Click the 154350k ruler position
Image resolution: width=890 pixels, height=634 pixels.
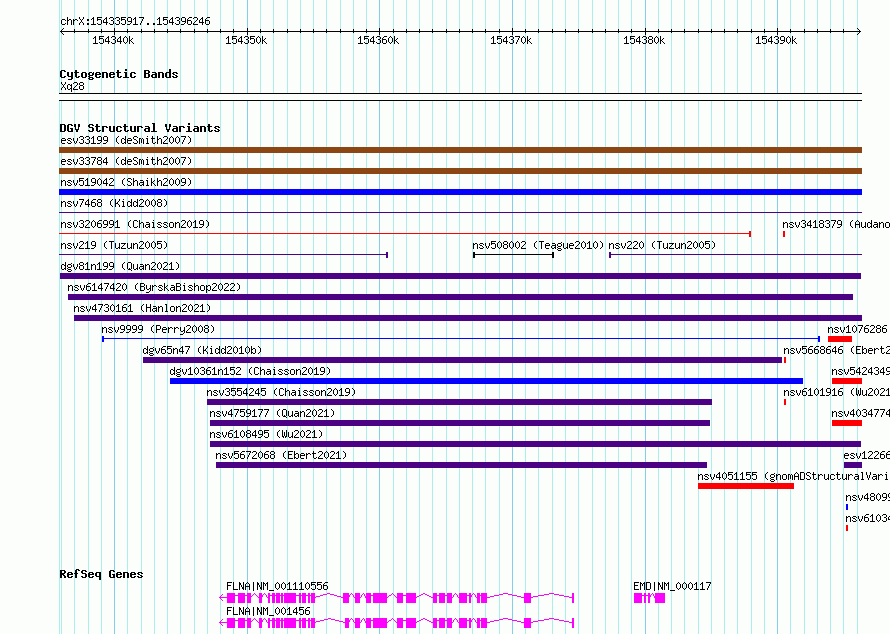(246, 40)
